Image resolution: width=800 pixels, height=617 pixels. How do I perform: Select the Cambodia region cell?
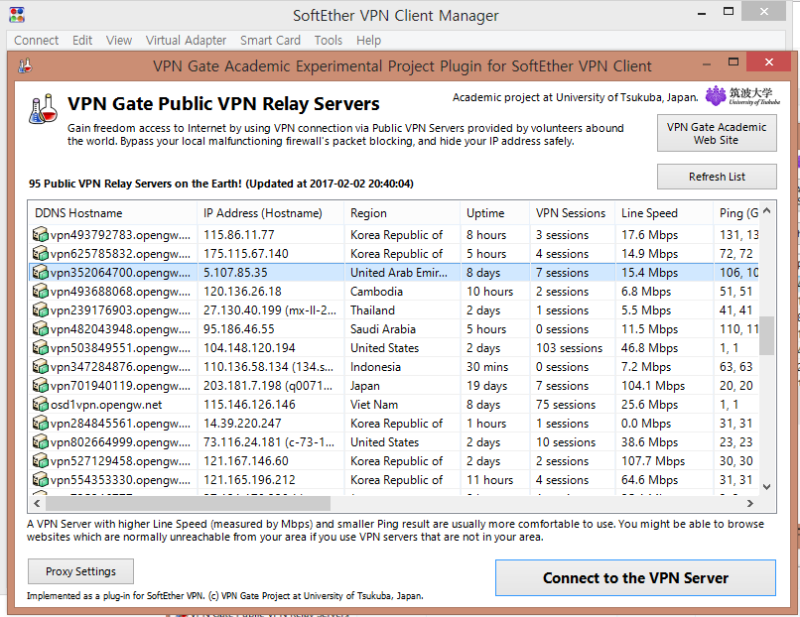tap(376, 291)
